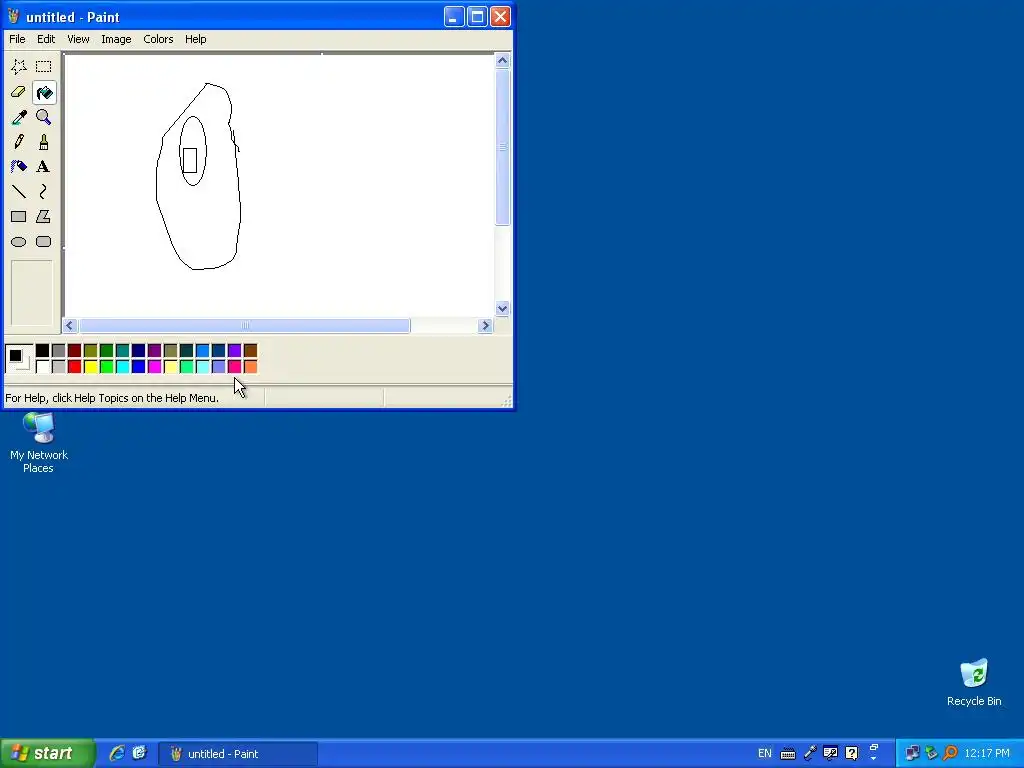Viewport: 1024px width, 768px height.
Task: Pick the bright lime green swatch
Action: click(x=106, y=366)
